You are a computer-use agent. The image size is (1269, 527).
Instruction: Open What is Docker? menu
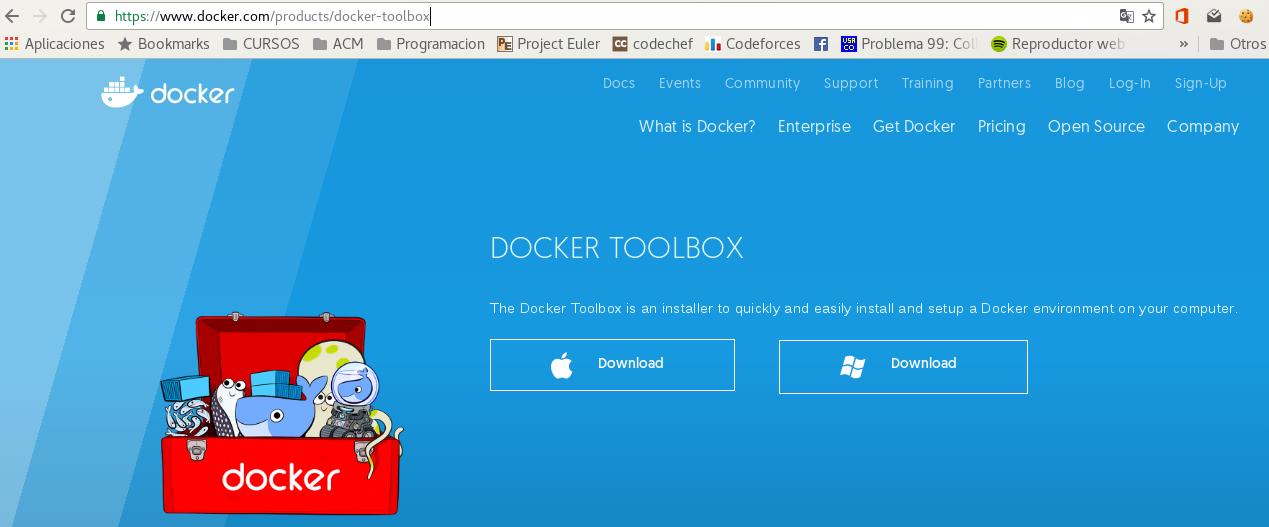coord(697,126)
